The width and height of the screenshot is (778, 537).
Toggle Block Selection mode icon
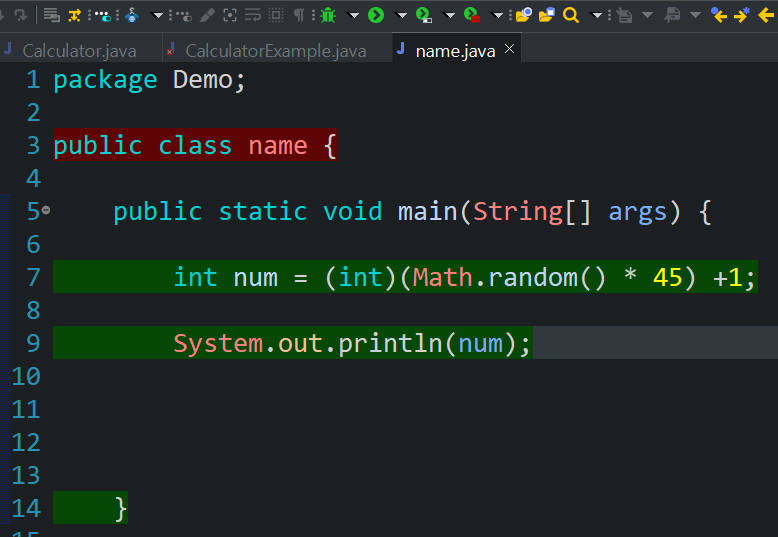276,15
